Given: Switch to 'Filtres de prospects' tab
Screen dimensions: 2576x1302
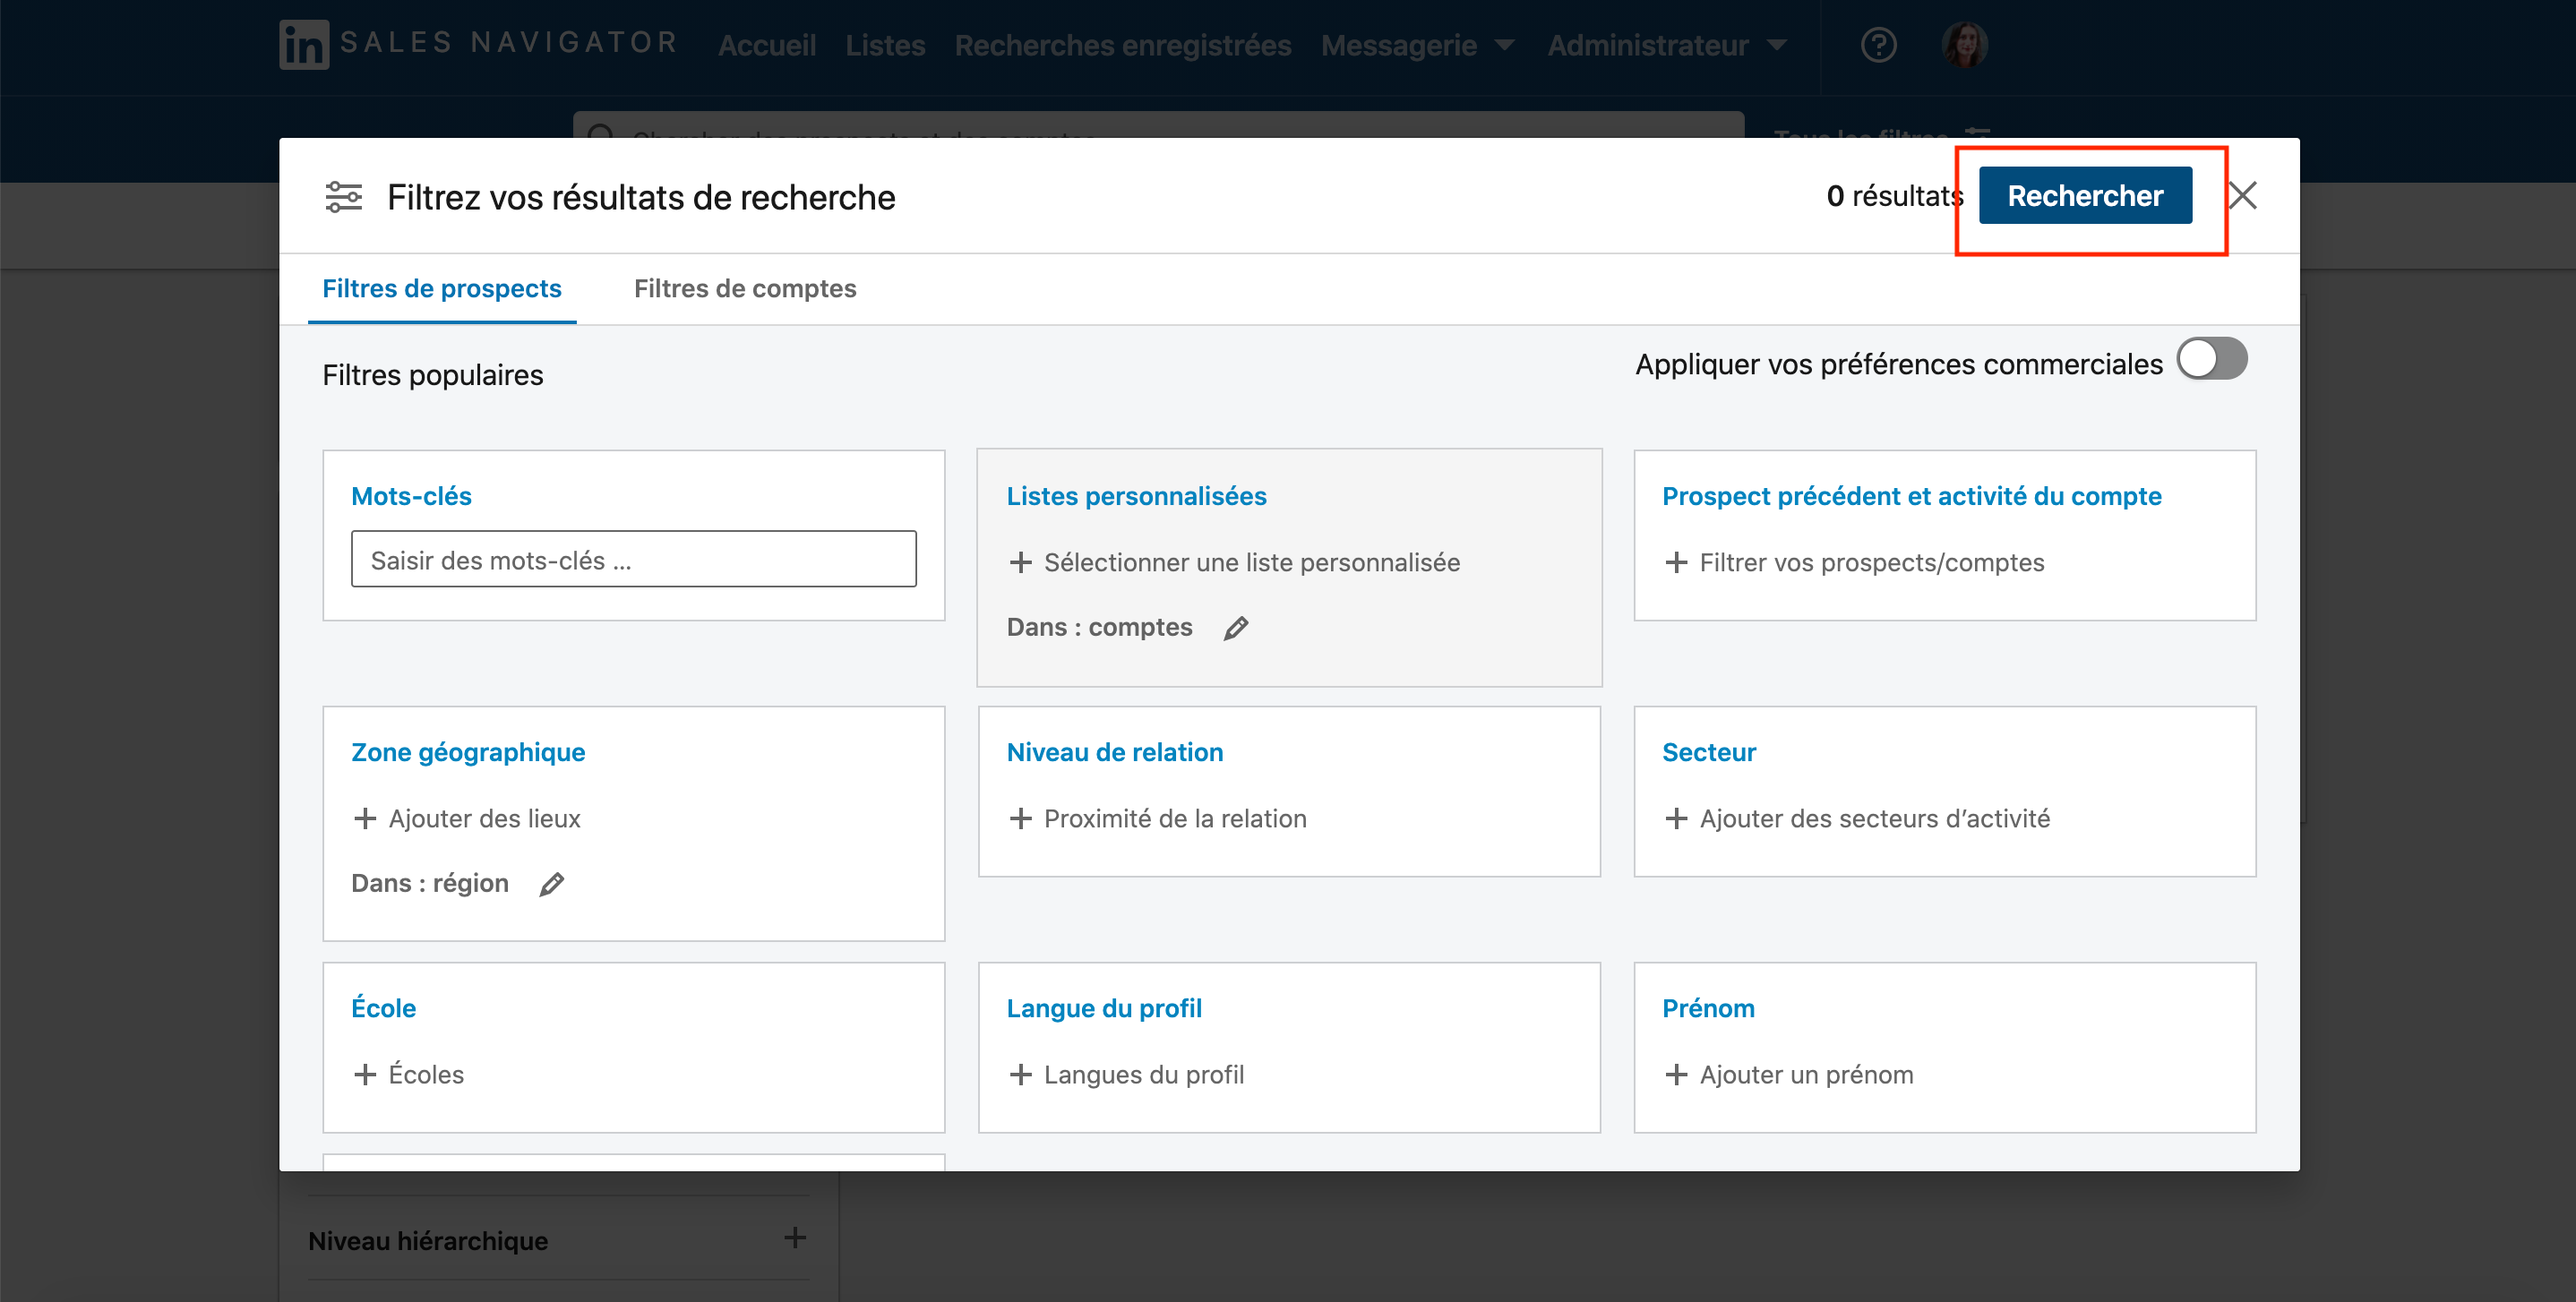Looking at the screenshot, I should [441, 289].
